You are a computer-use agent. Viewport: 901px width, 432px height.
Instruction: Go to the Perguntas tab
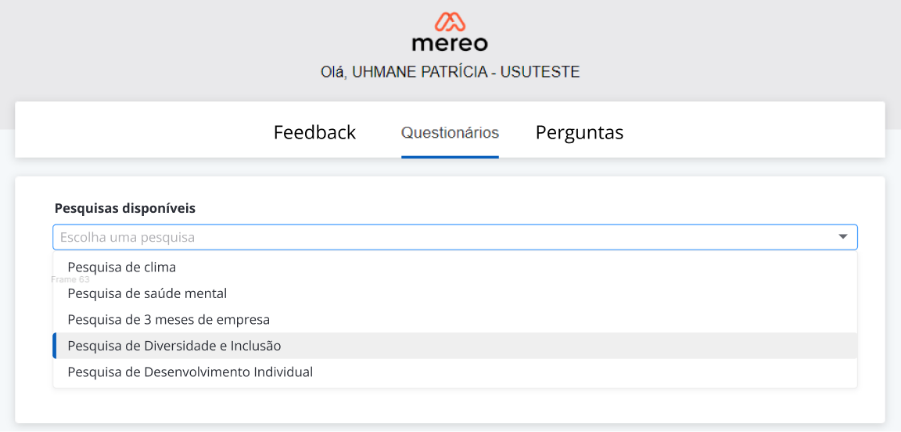[x=579, y=132]
